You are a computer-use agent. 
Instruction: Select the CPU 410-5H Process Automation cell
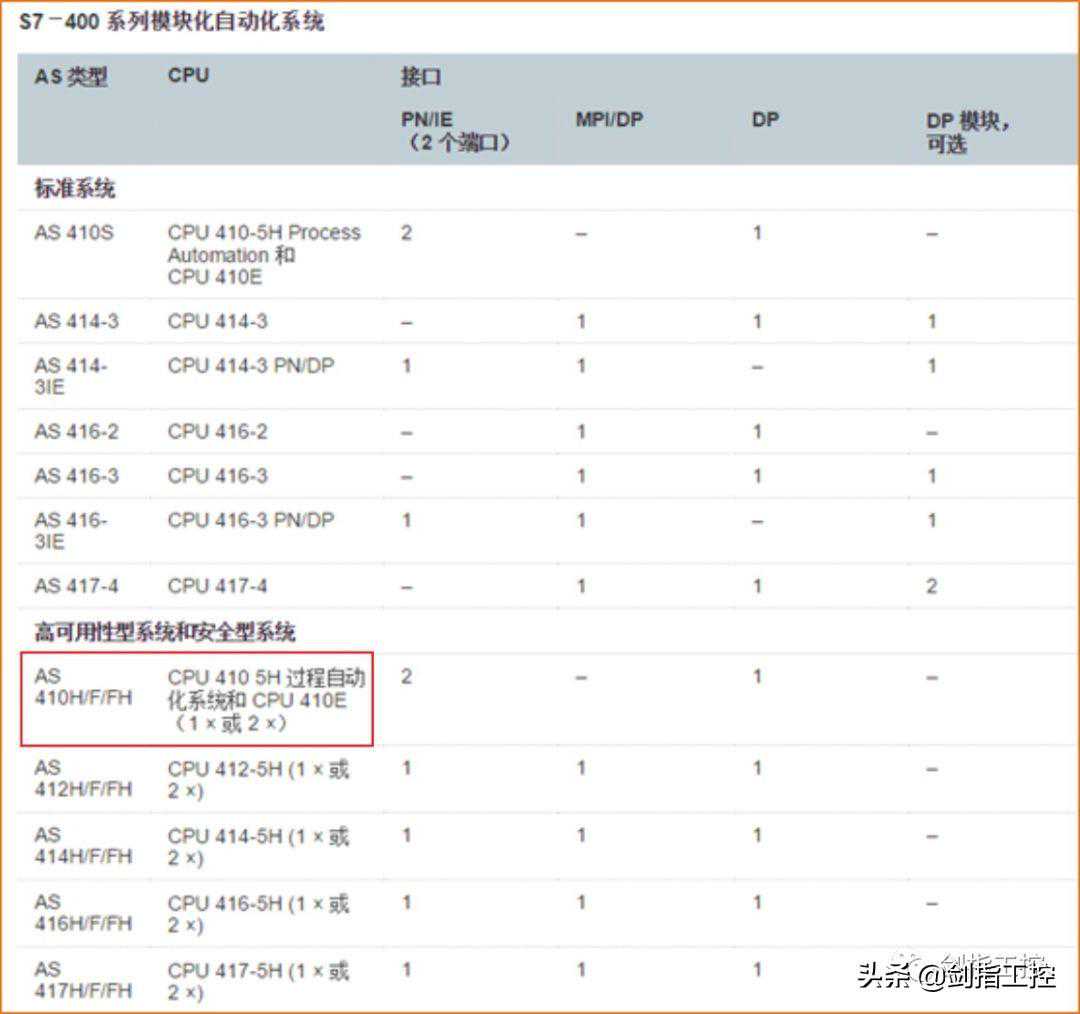pos(264,254)
